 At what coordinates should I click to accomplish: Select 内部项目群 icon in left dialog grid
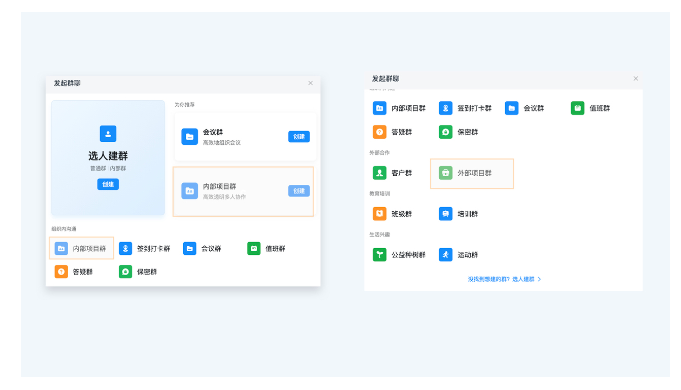(61, 248)
